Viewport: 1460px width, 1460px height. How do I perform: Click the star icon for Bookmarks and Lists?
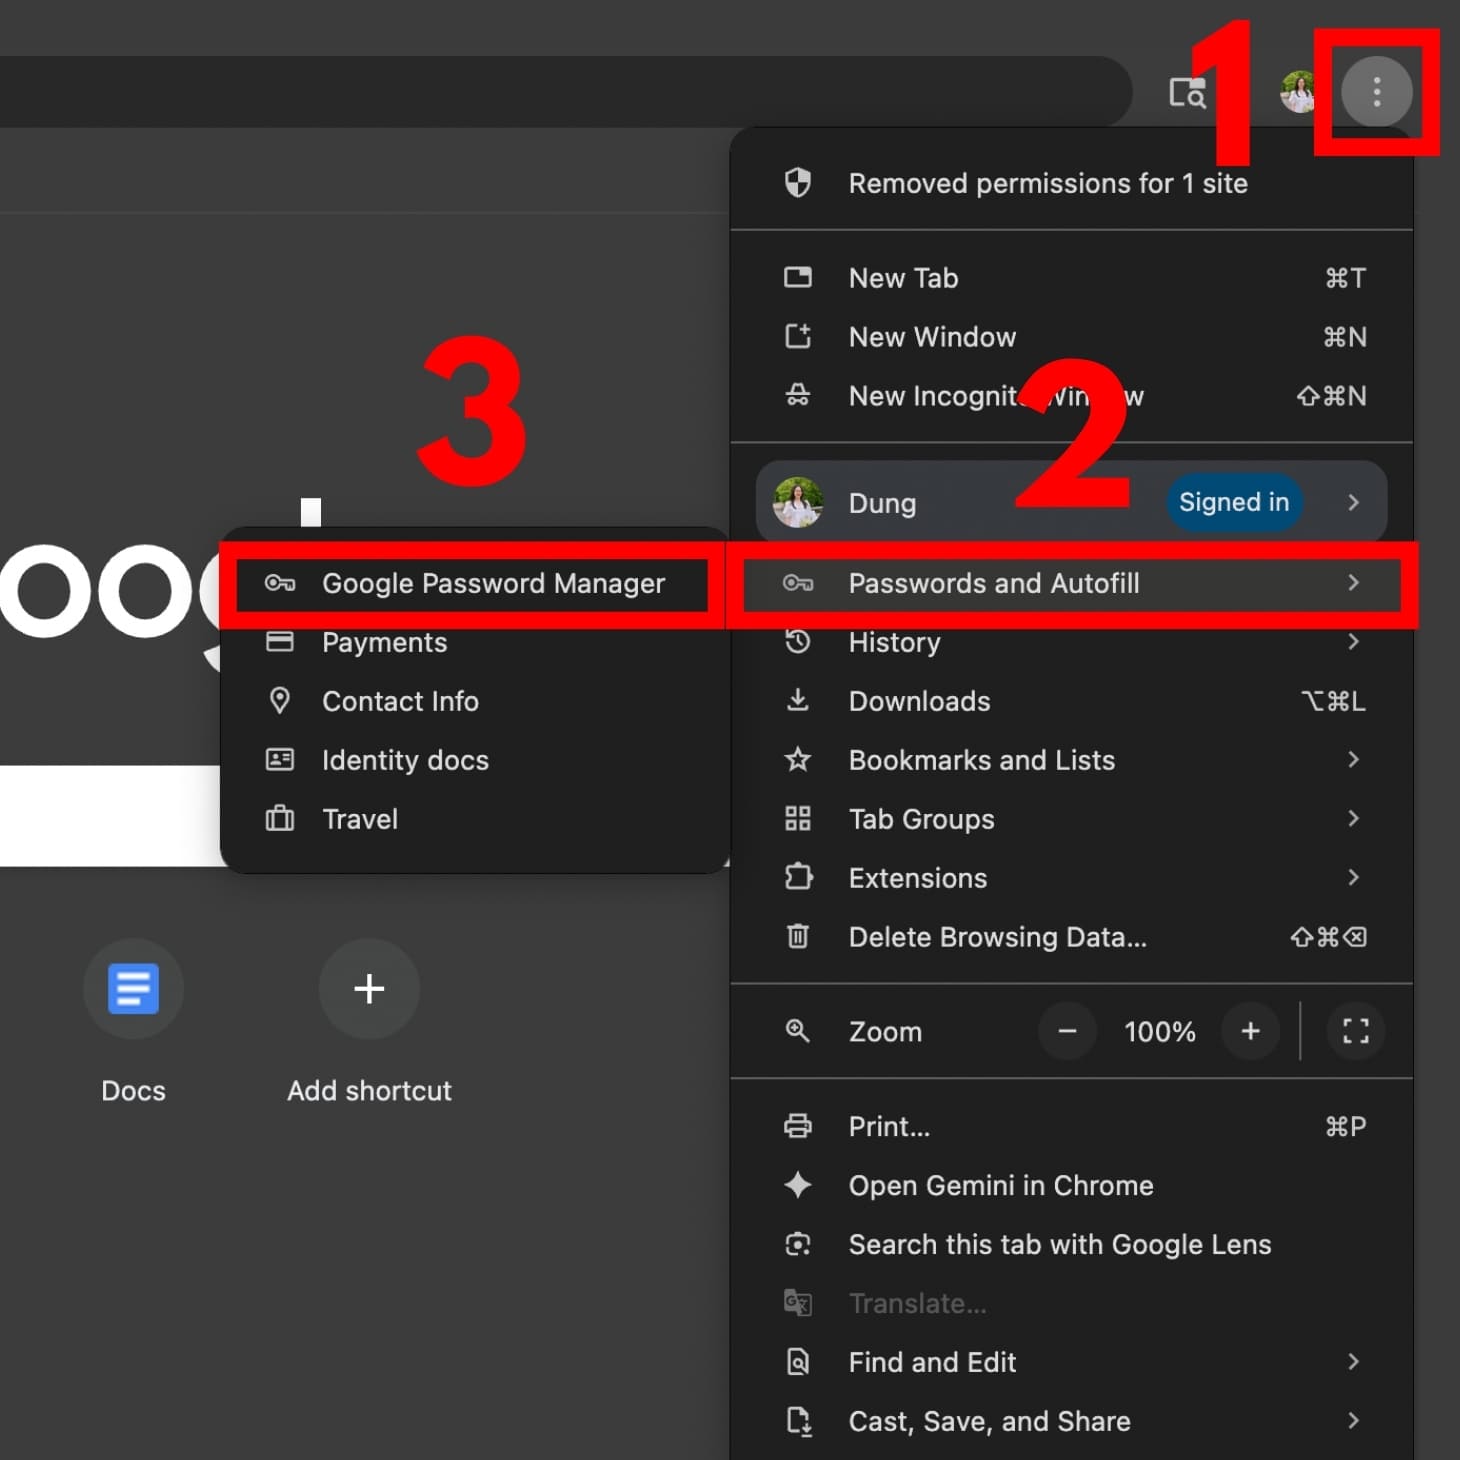(x=797, y=760)
